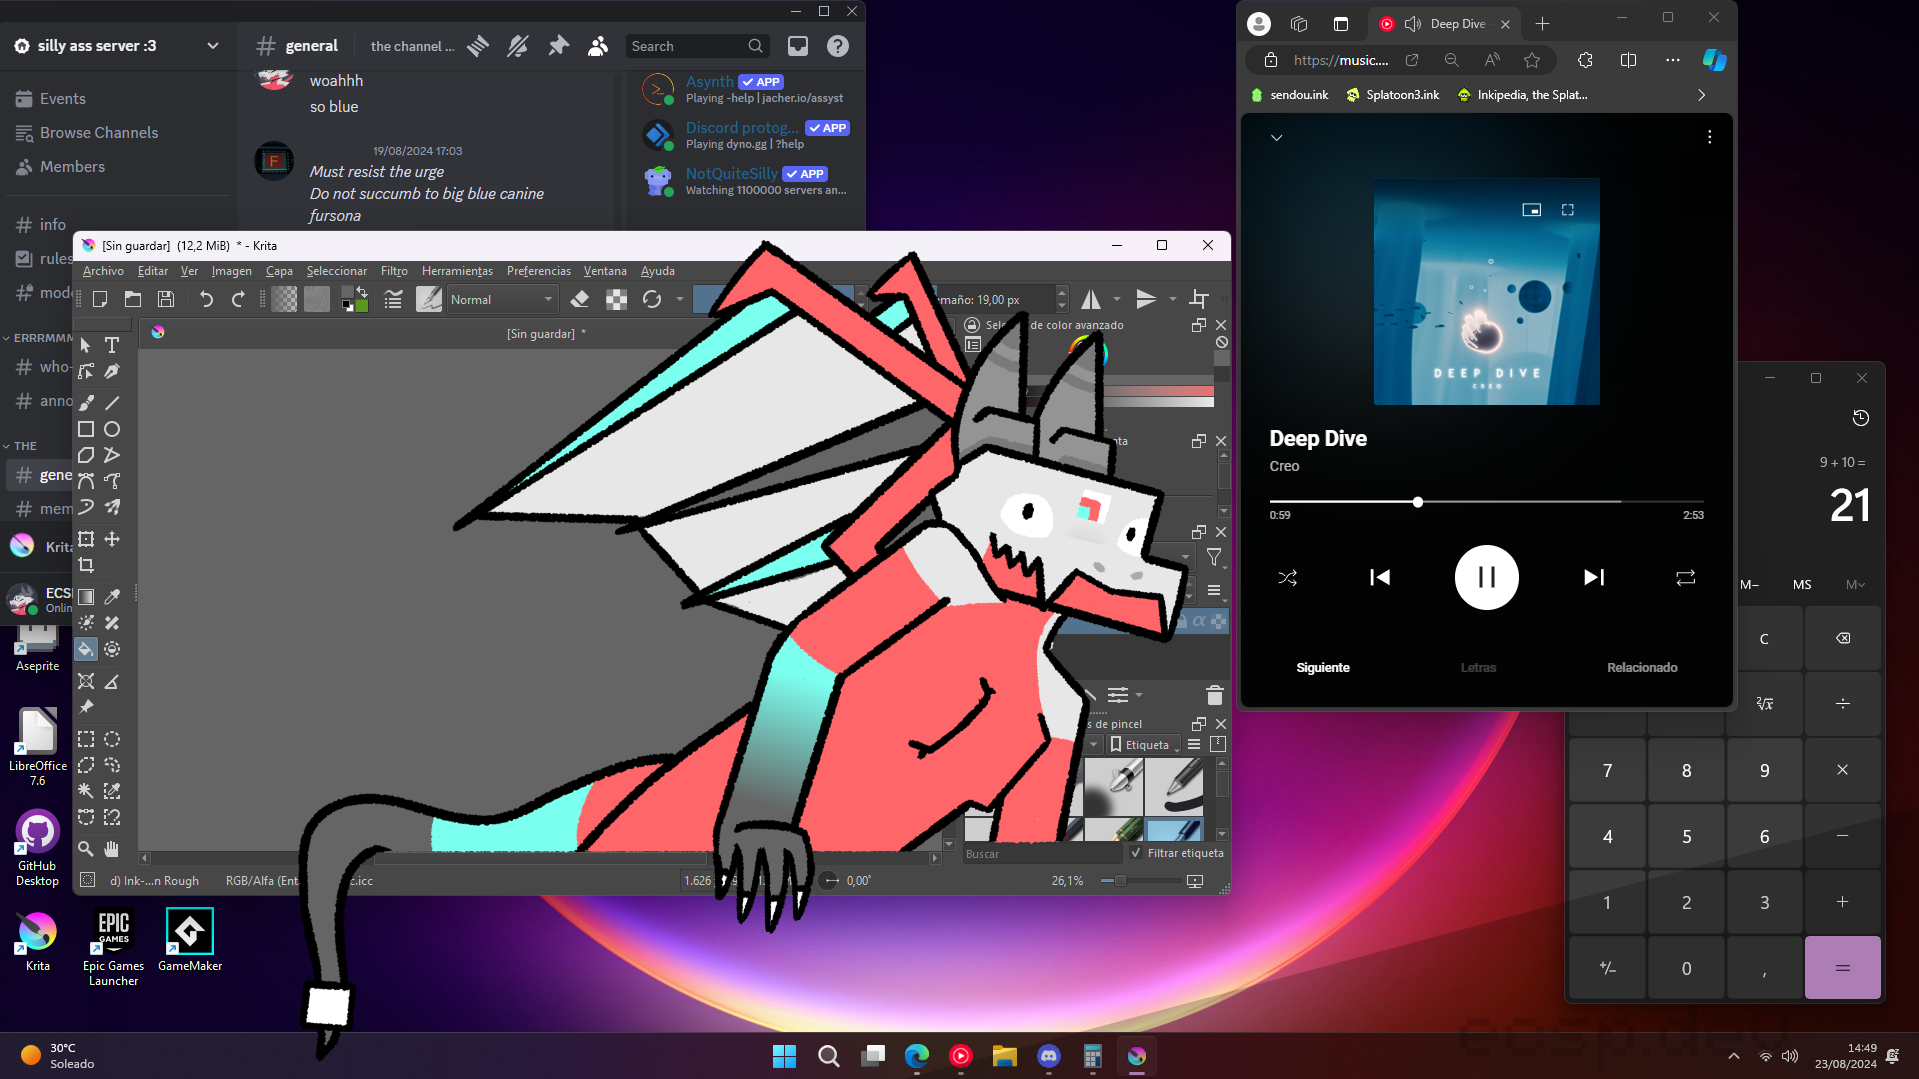
Task: Select the Crop tool in Krita
Action: (86, 565)
